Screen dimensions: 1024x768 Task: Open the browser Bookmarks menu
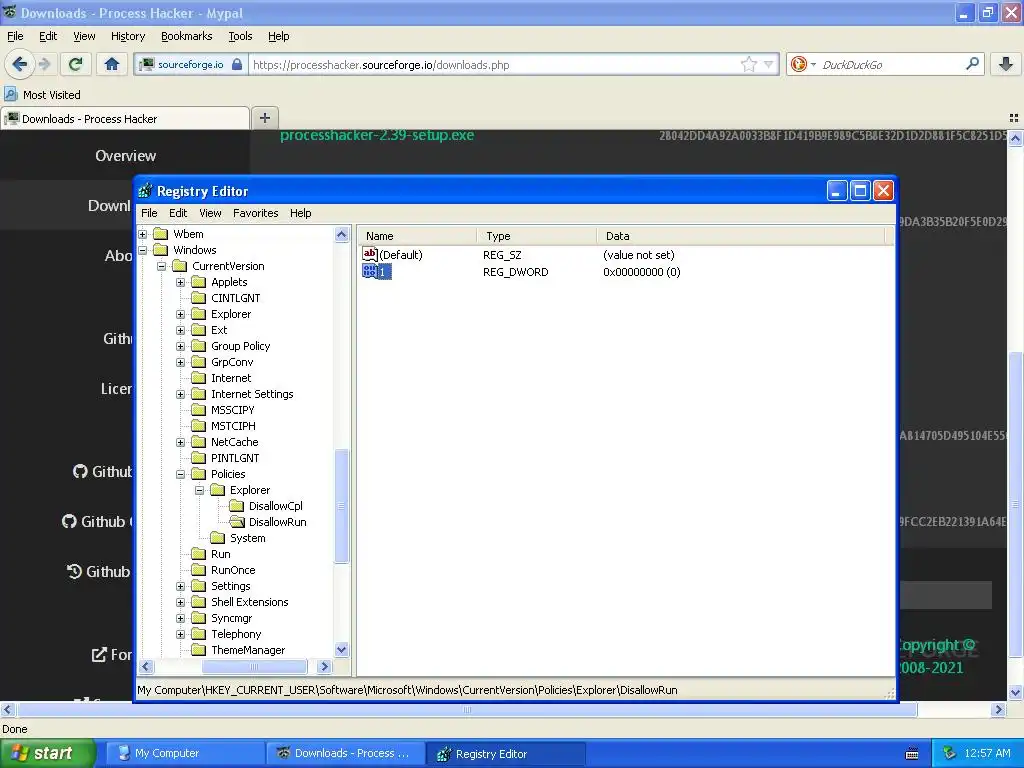[187, 36]
